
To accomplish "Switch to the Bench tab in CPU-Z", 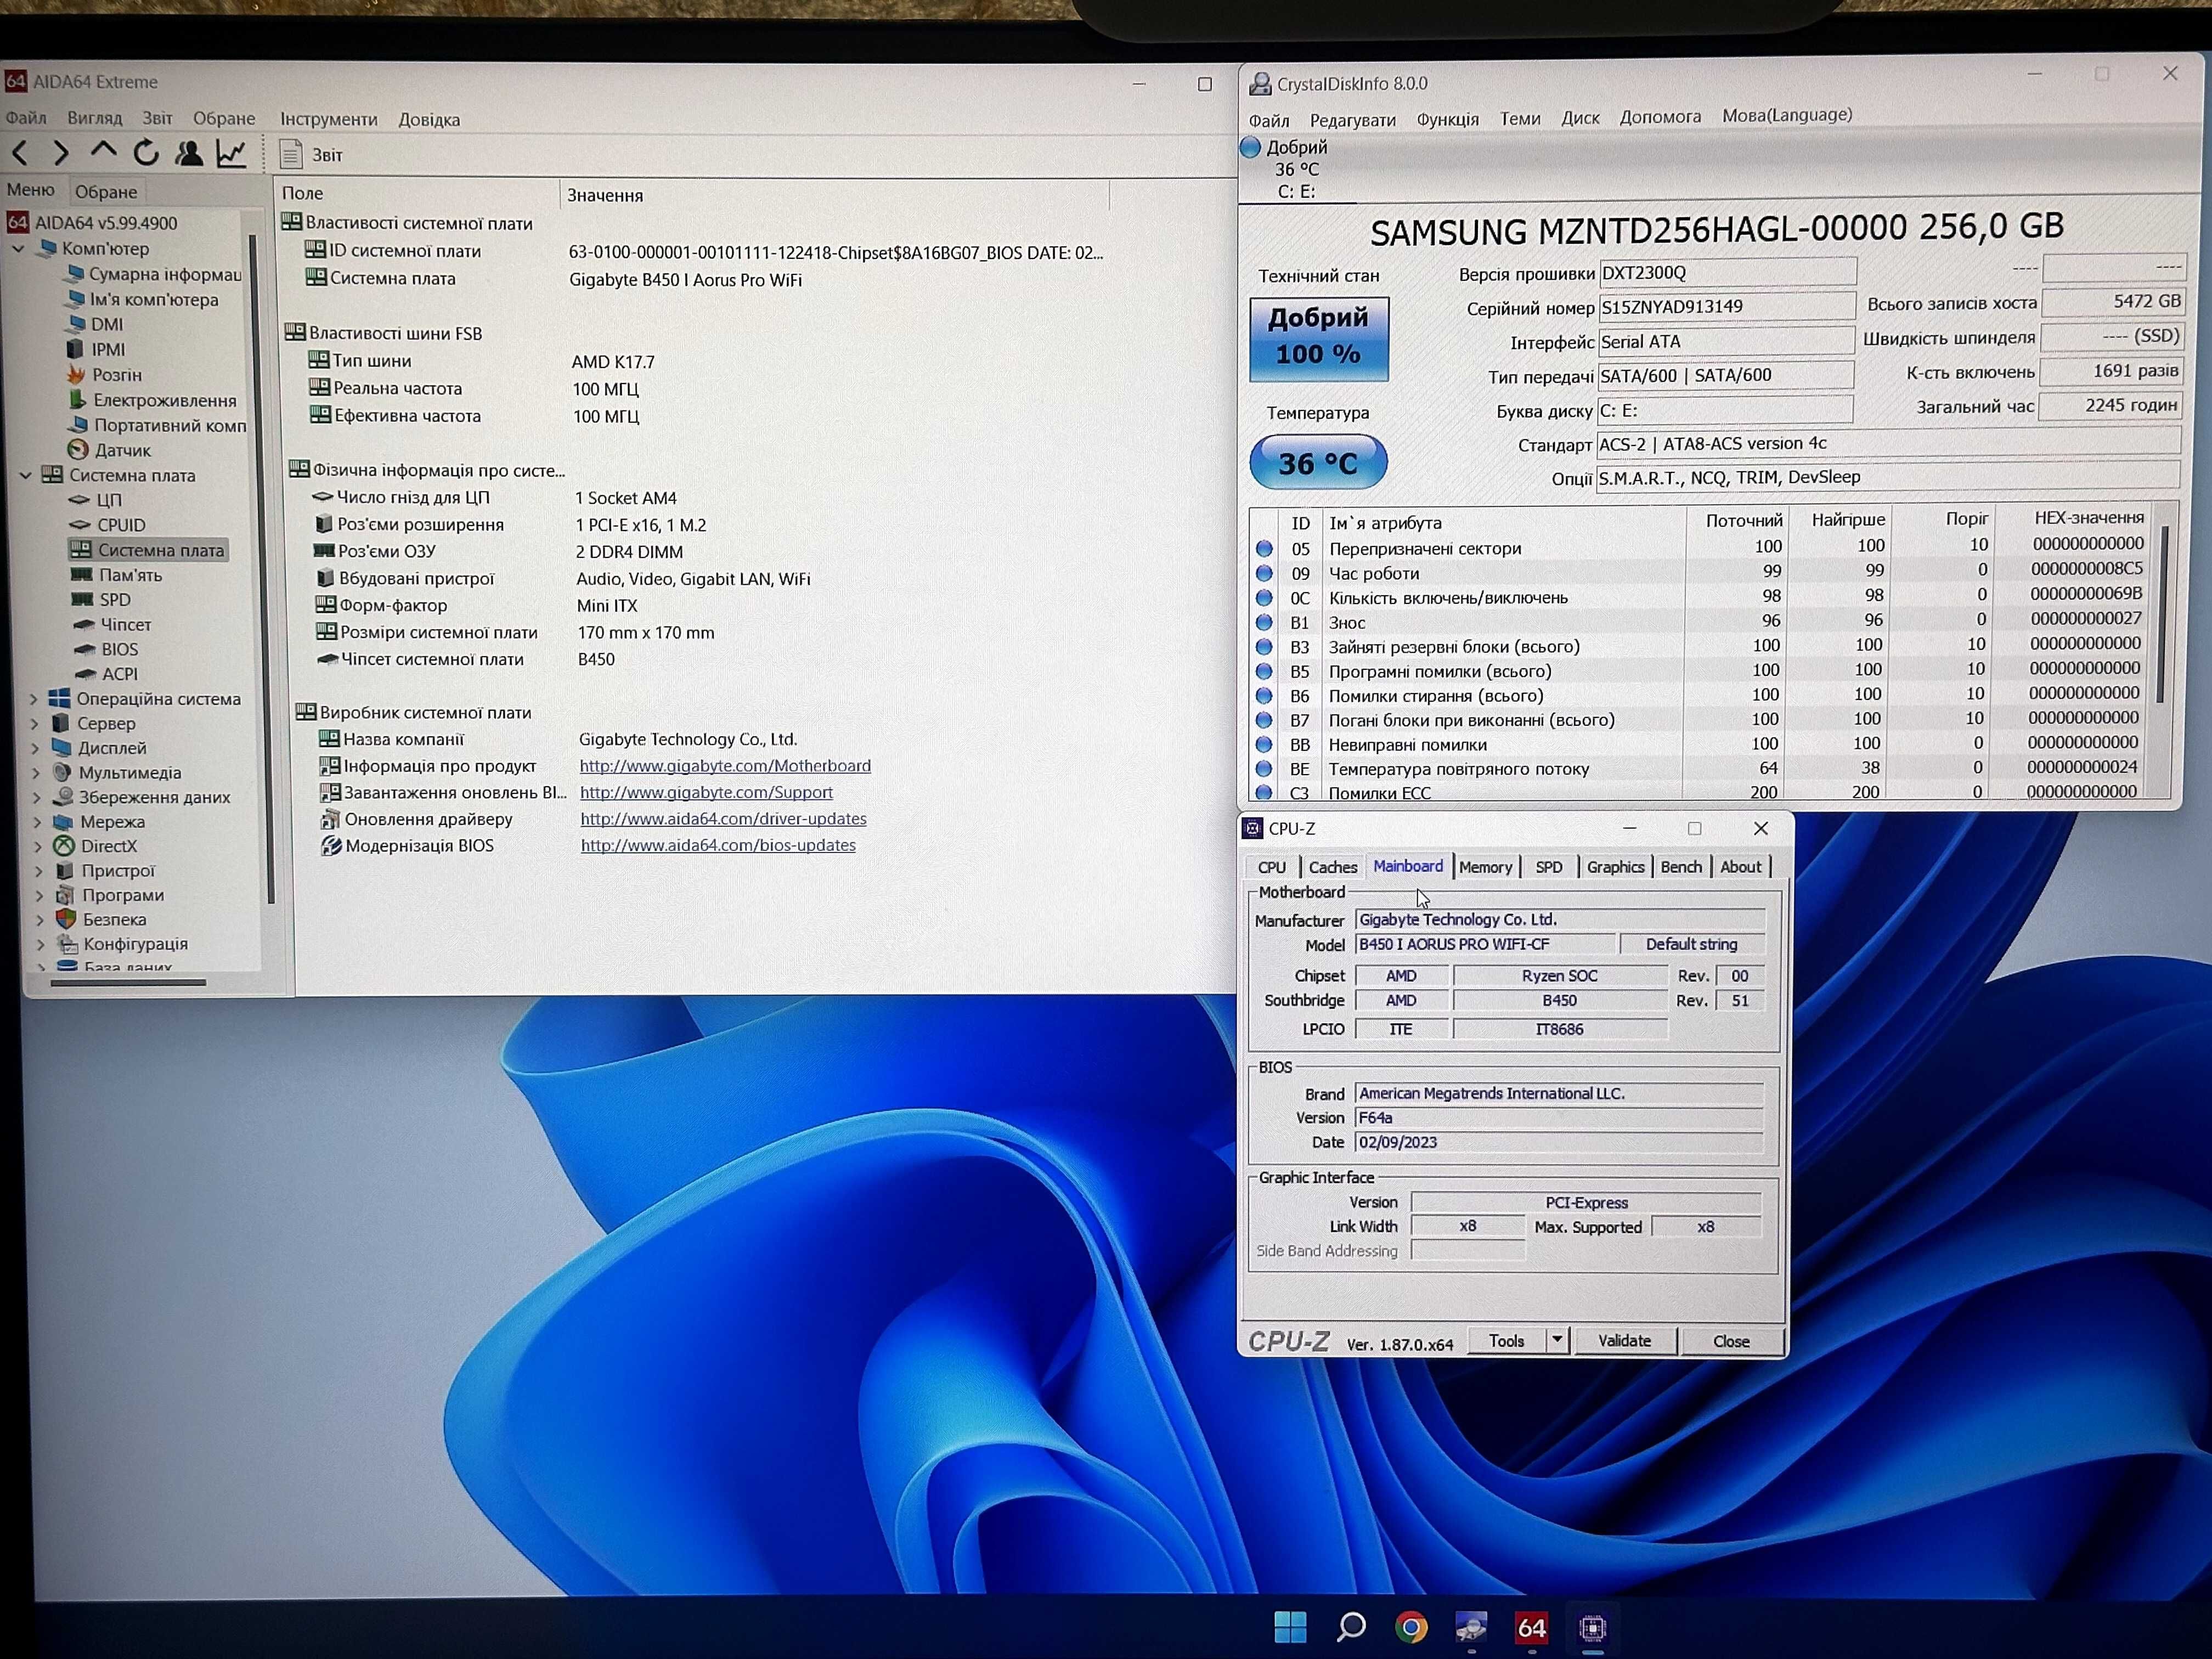I will coord(1680,867).
